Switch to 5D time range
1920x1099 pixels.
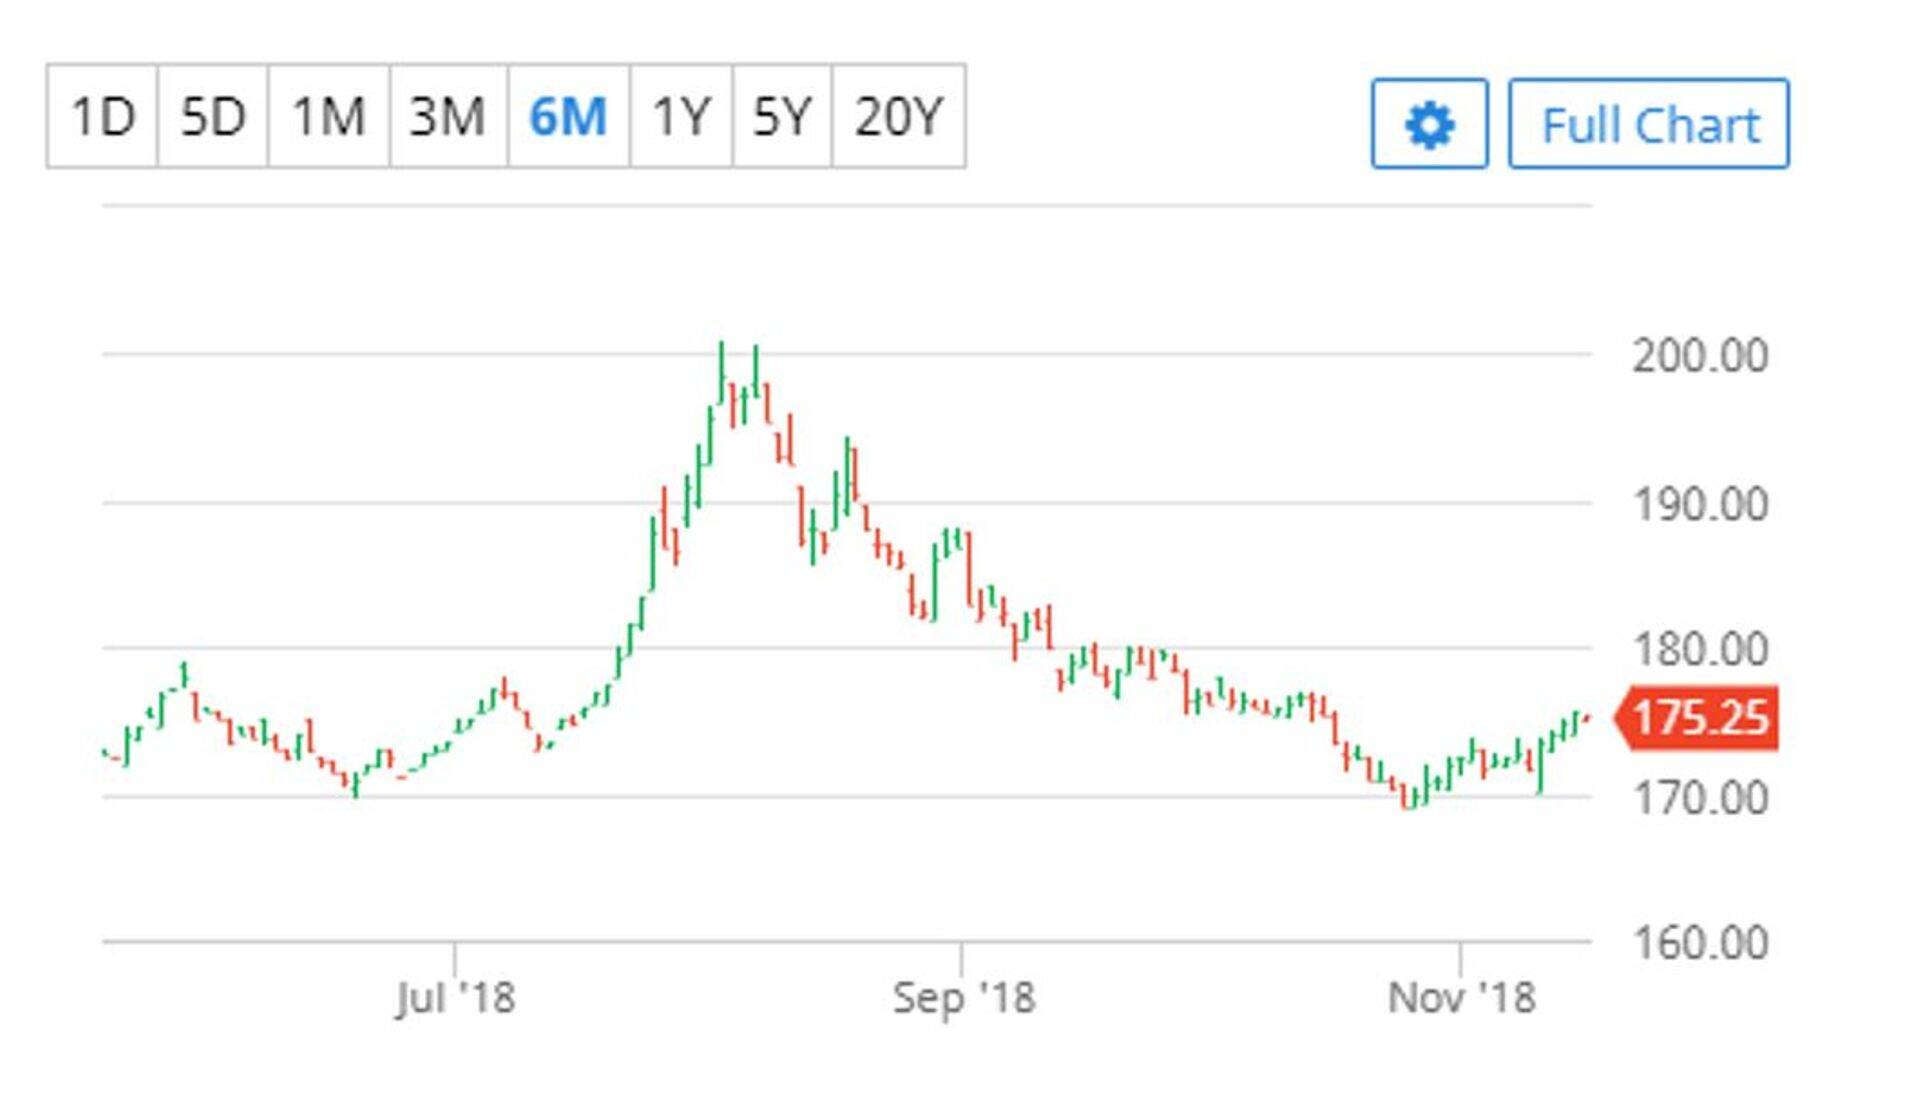[x=212, y=116]
